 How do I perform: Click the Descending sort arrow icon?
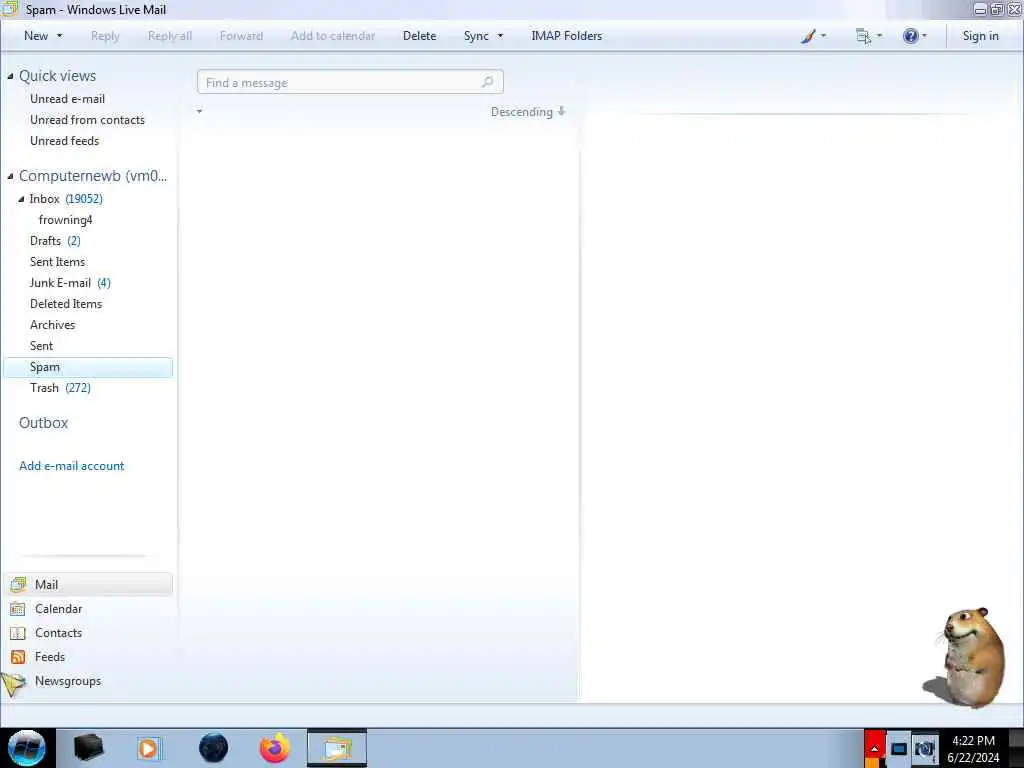[x=562, y=112]
